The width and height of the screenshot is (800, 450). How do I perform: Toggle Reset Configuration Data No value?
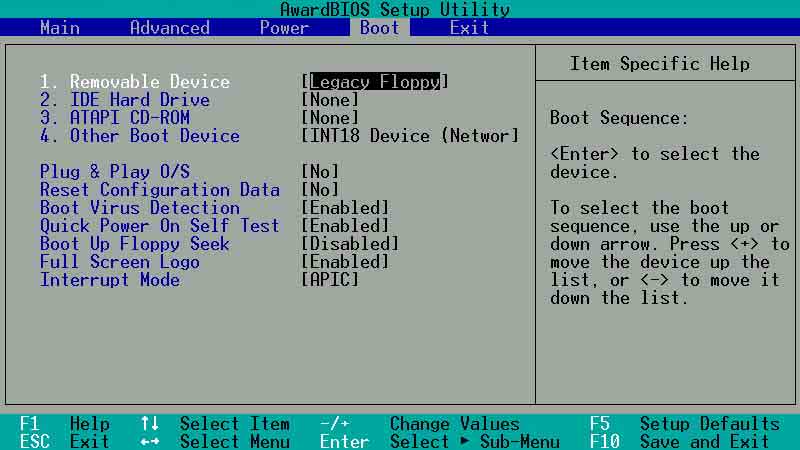coord(320,190)
